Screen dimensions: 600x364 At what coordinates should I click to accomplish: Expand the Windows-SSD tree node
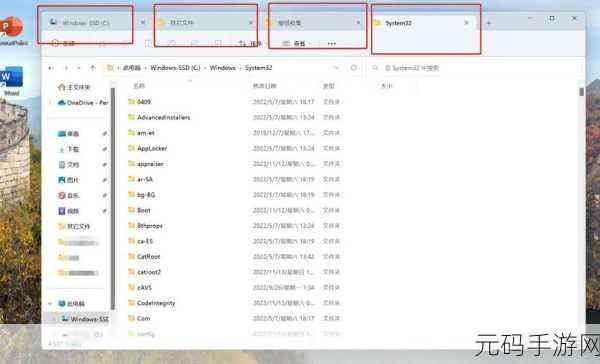[x=54, y=319]
